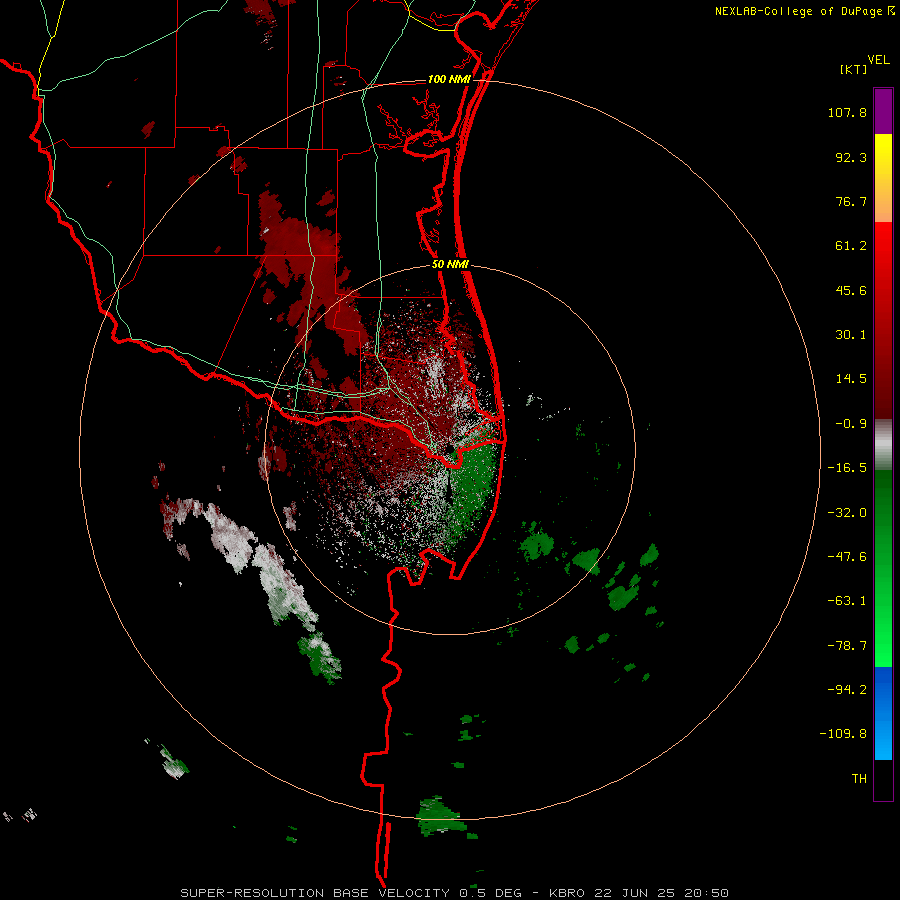This screenshot has height=900, width=900.
Task: Click the -16.5 legend value
Action: pos(847,468)
